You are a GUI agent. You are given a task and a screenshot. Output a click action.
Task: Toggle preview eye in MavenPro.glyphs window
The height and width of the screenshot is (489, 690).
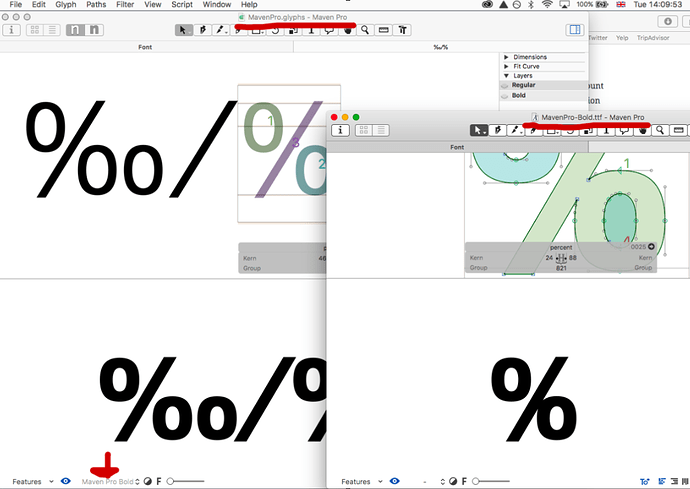66,481
